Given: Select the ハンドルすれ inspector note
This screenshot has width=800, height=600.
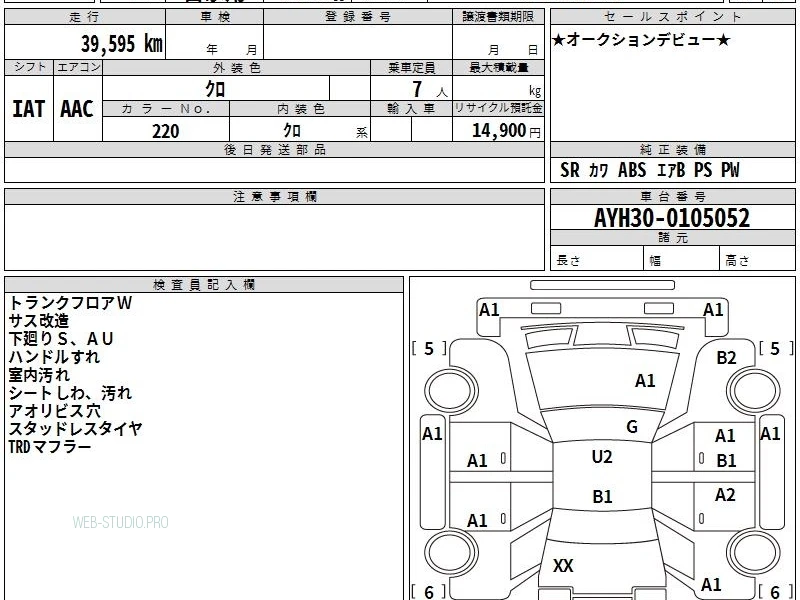Looking at the screenshot, I should (x=54, y=357).
